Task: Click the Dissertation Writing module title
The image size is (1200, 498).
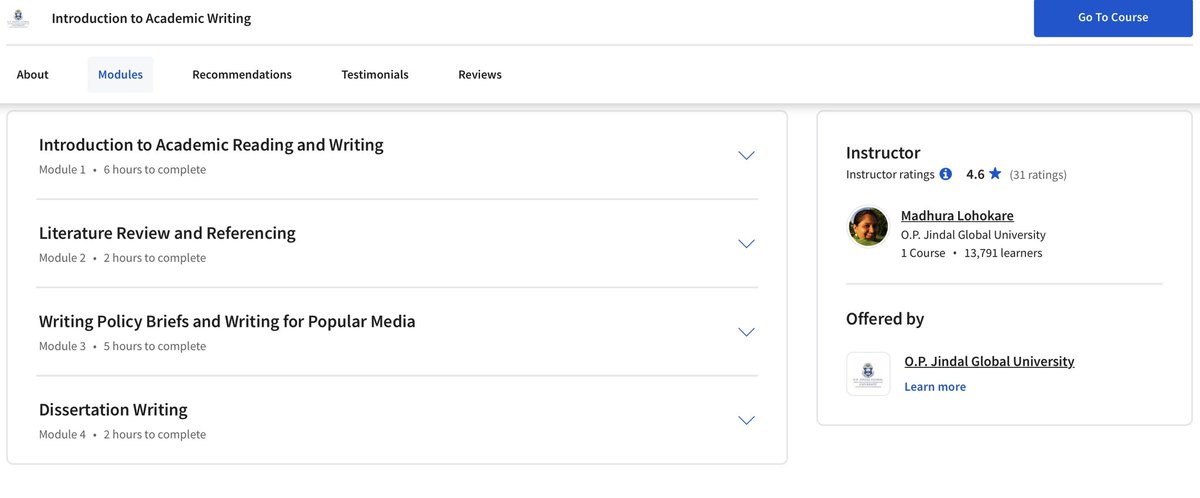Action: click(x=113, y=410)
